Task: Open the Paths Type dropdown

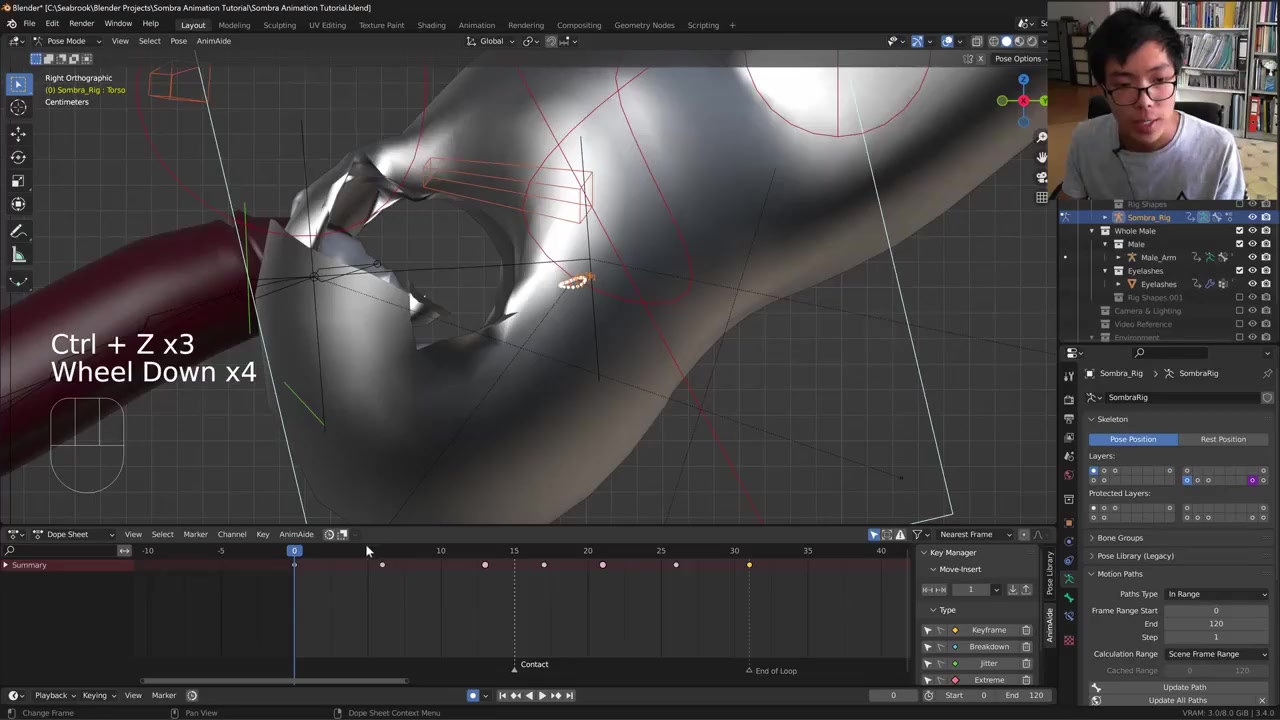Action: (x=1216, y=594)
